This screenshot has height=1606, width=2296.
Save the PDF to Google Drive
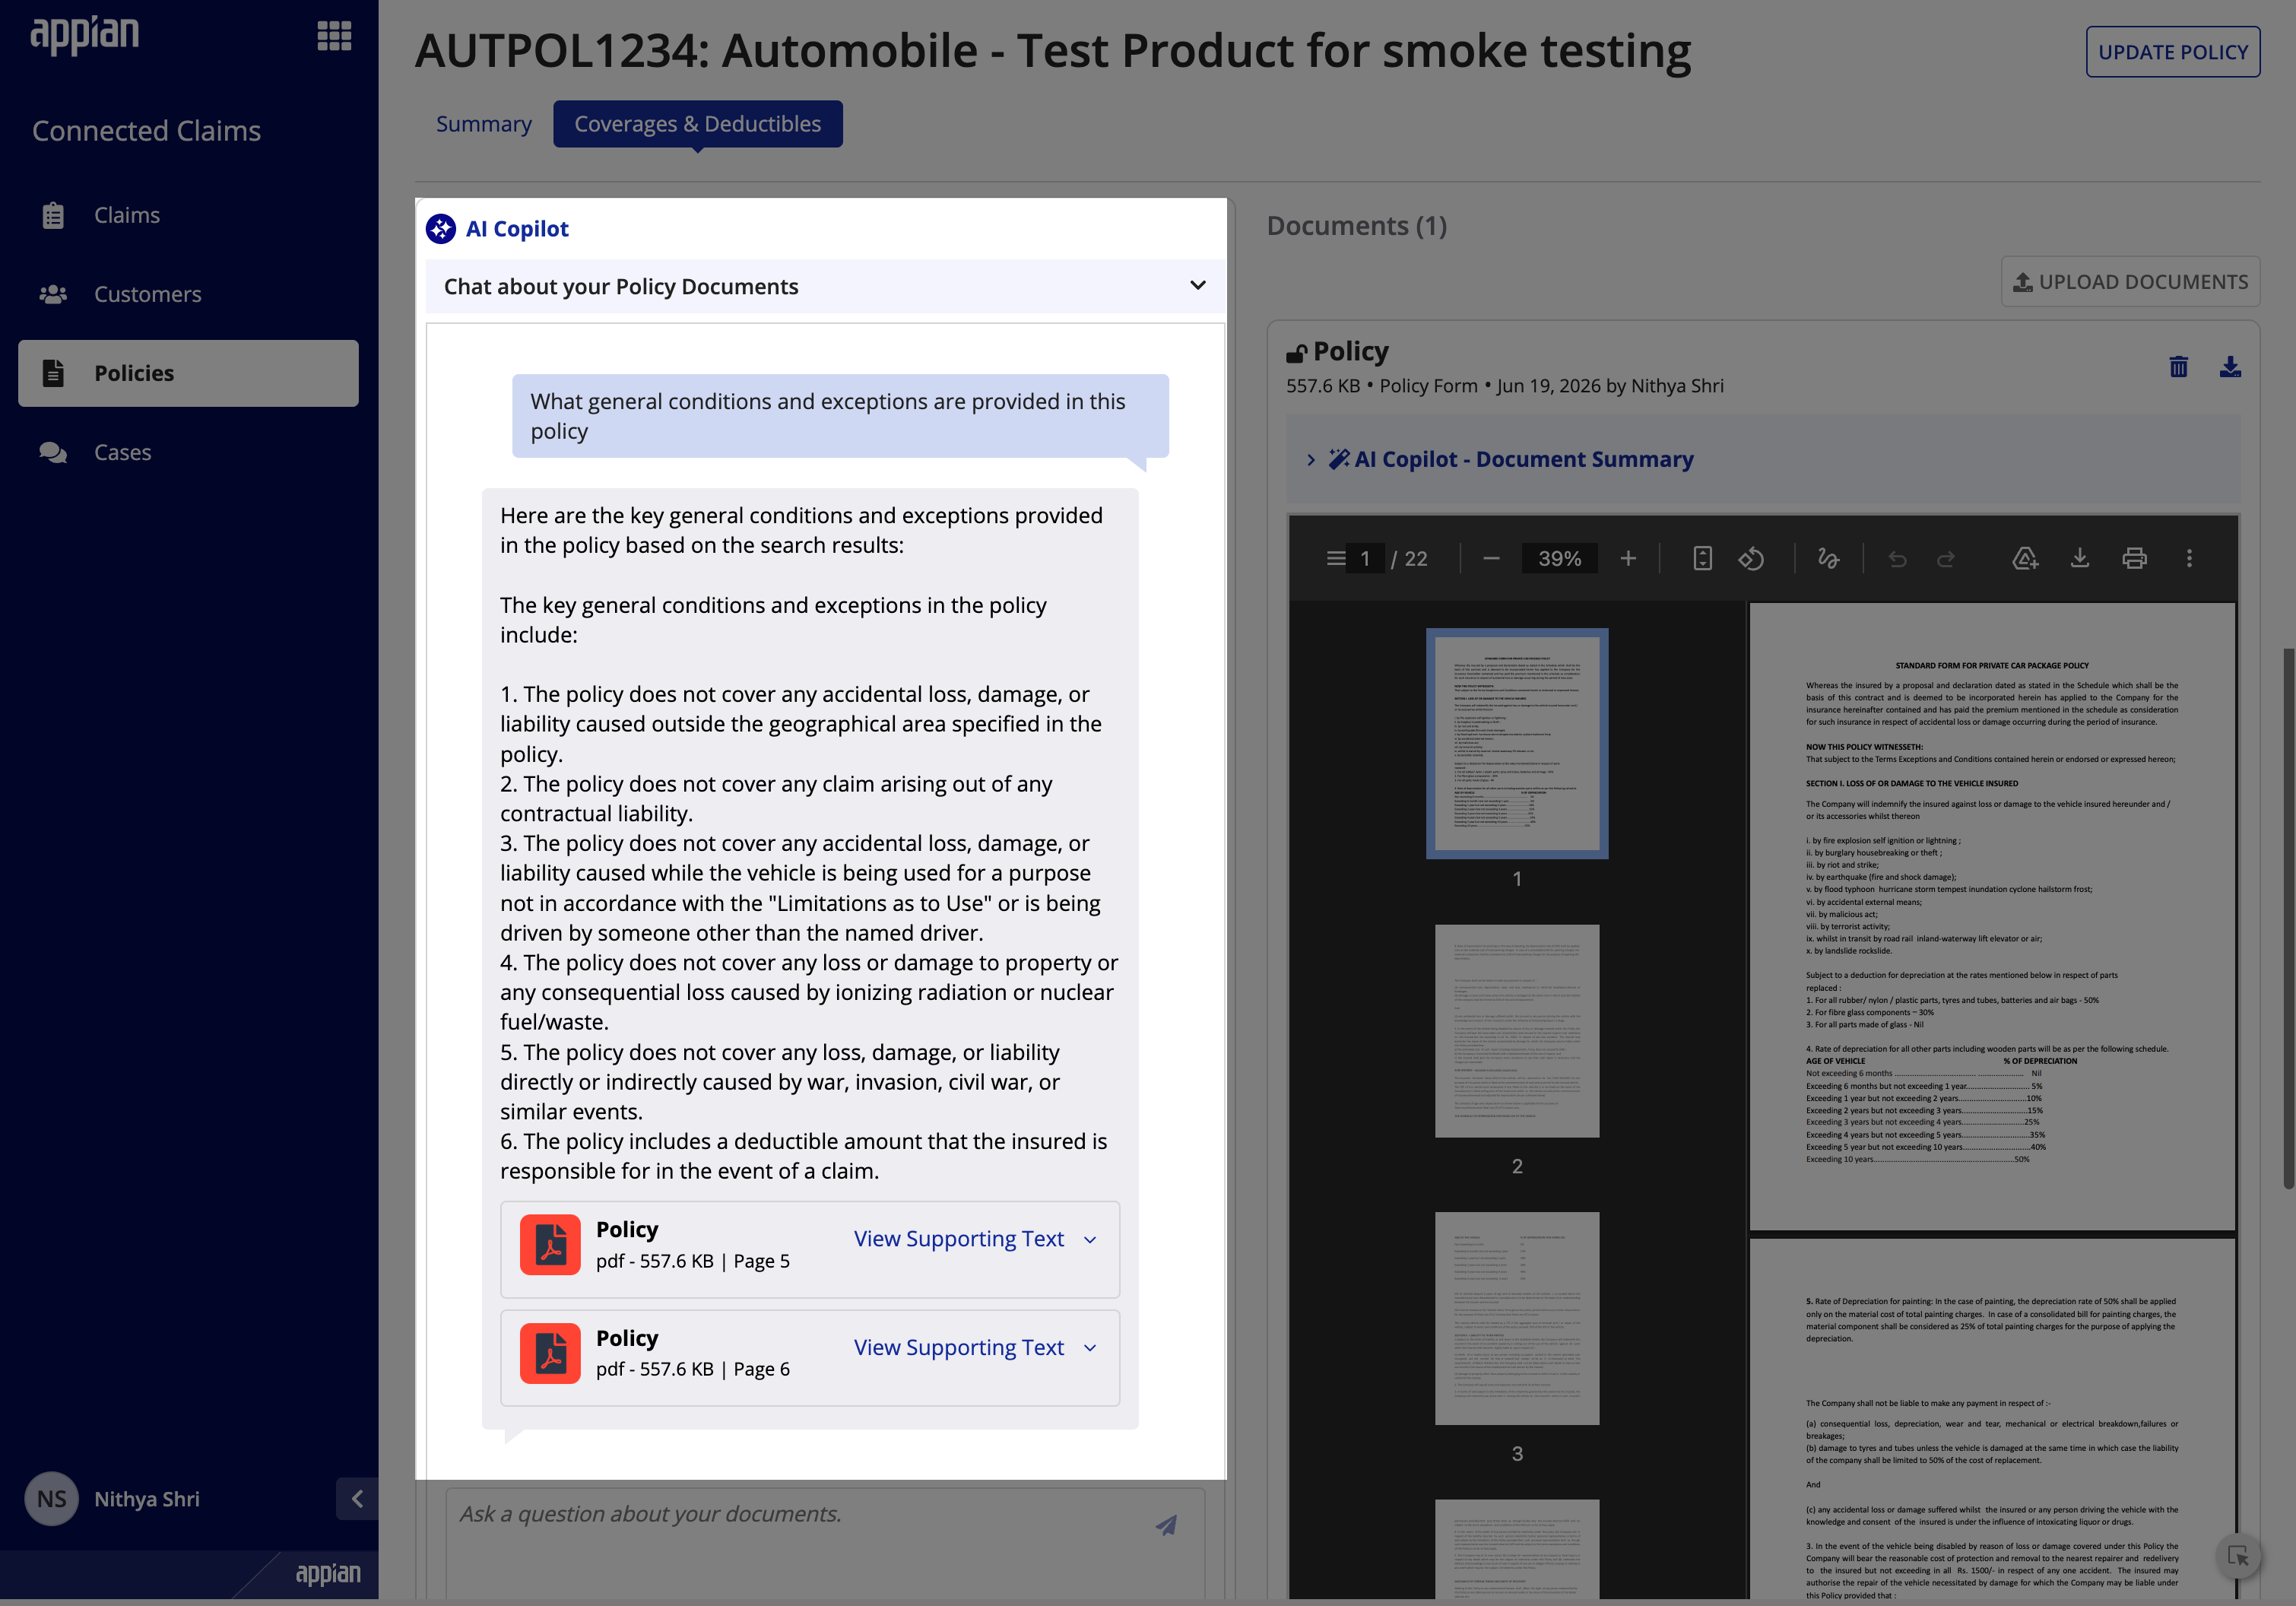(x=2025, y=558)
